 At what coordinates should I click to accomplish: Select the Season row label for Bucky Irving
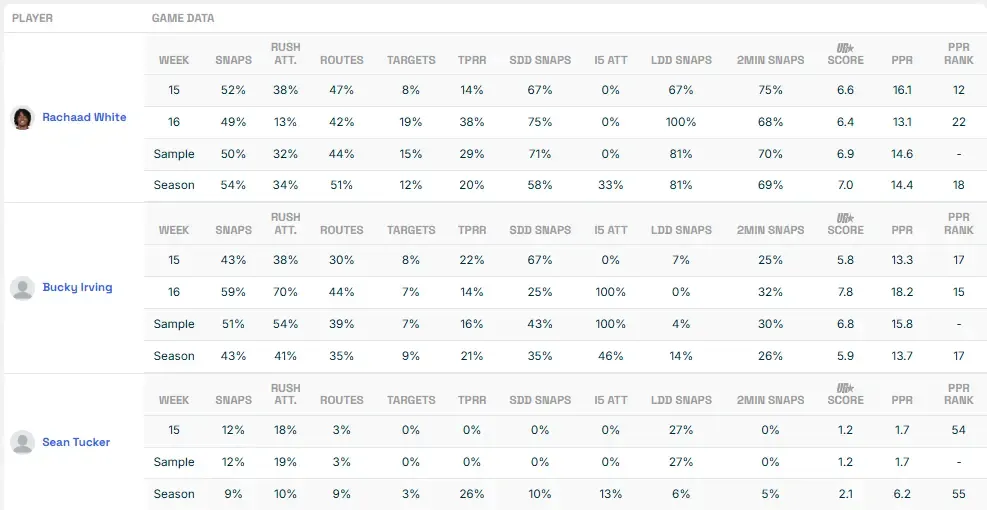click(174, 356)
